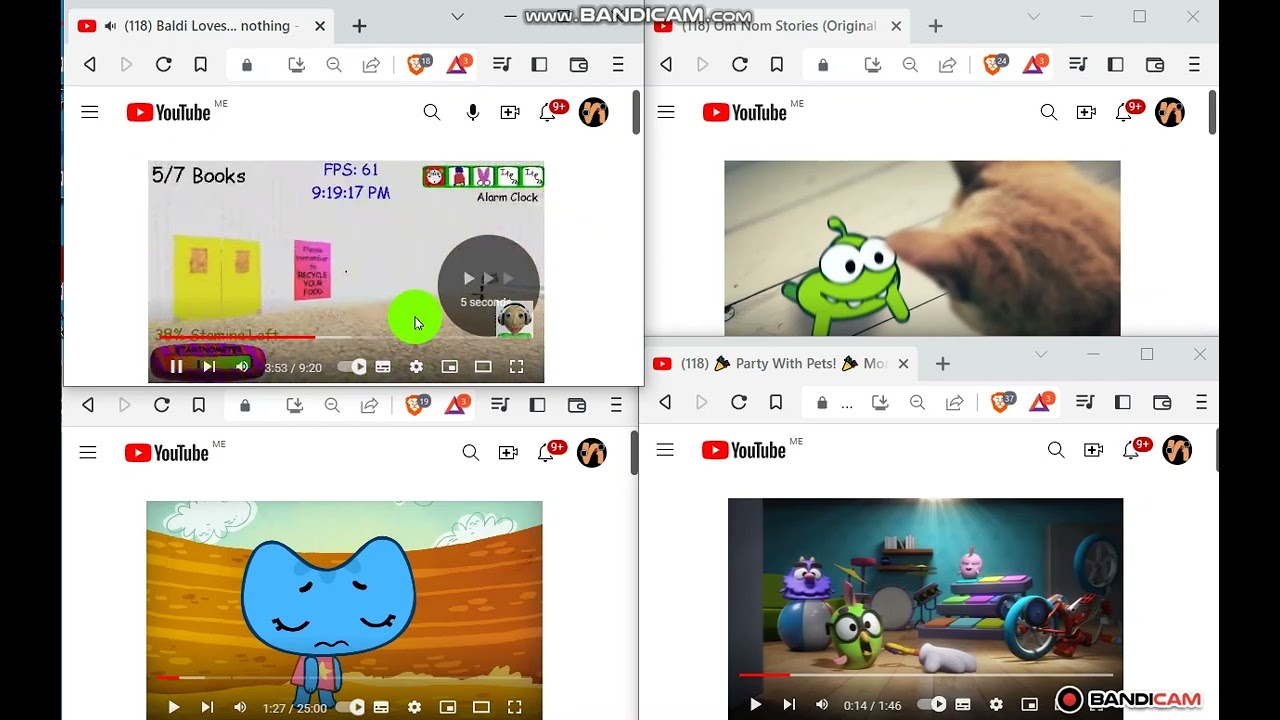Seek on the Baldi video progress bar
This screenshot has height=720, width=1280.
click(x=346, y=338)
